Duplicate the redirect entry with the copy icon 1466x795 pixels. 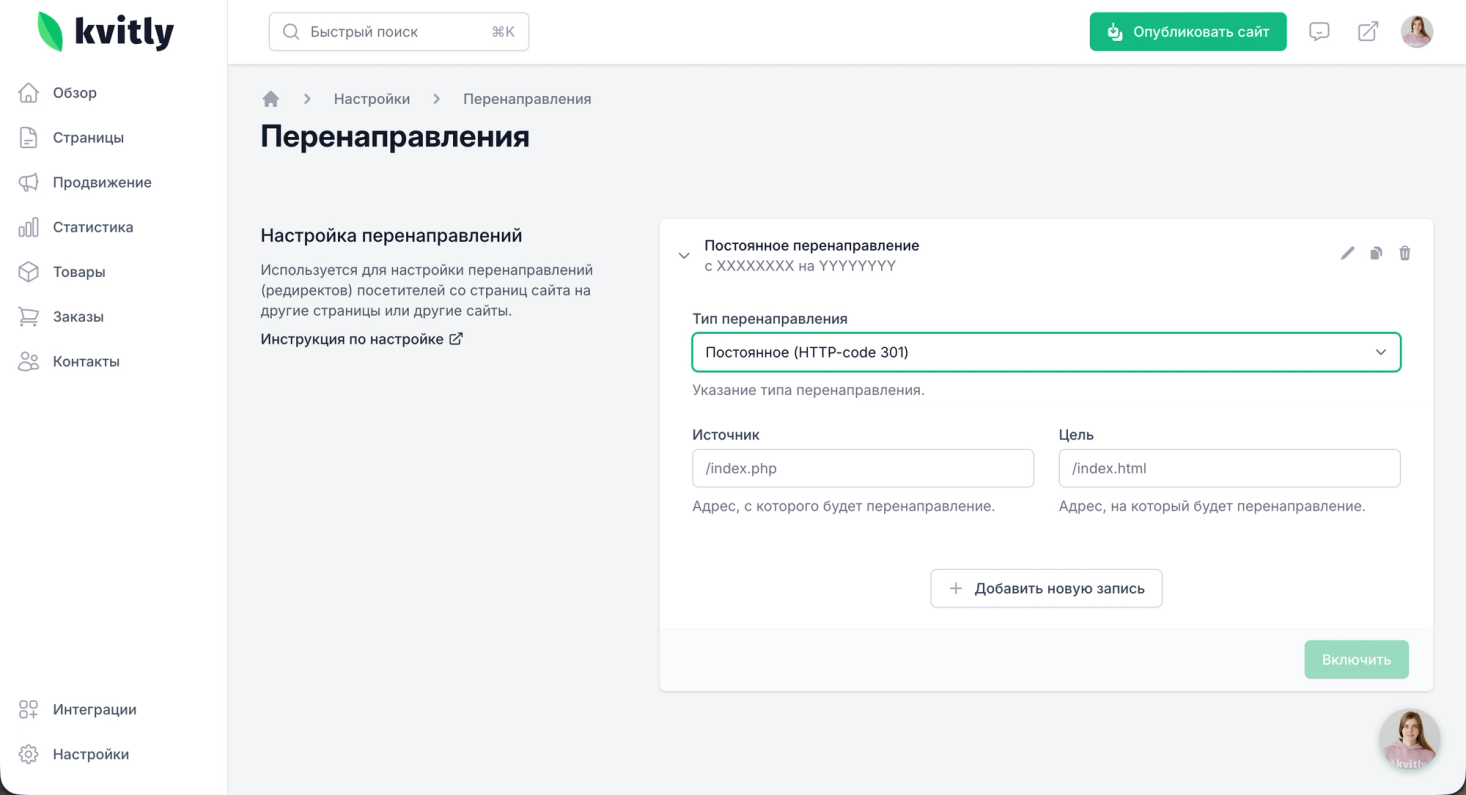coord(1376,254)
